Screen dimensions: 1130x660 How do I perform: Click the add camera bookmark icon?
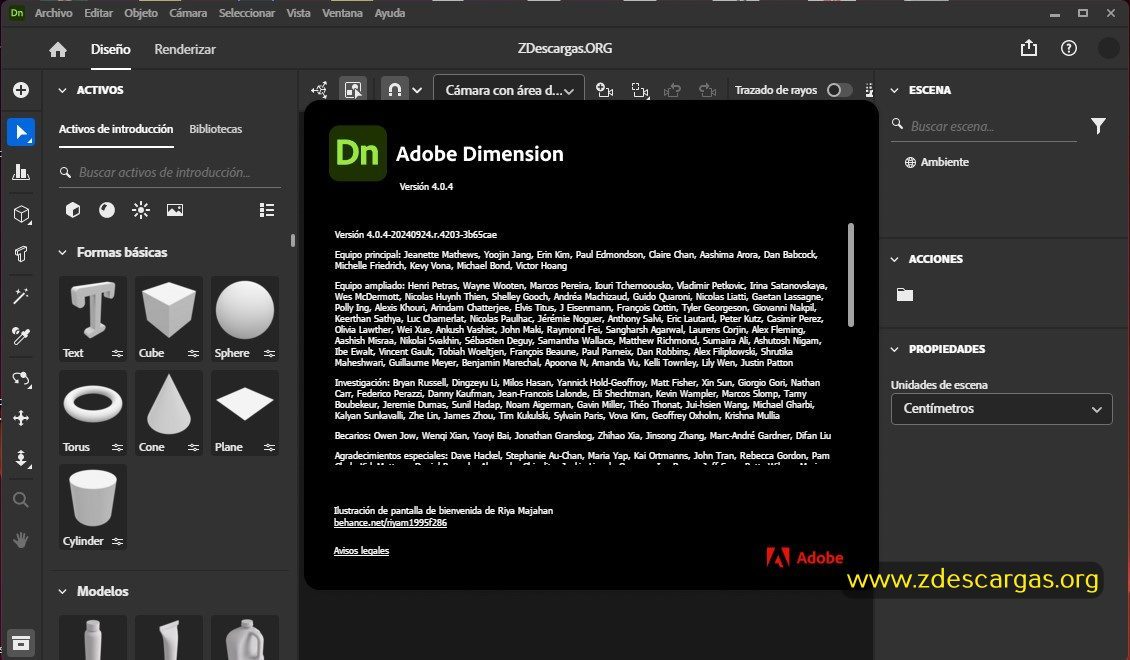pyautogui.click(x=605, y=90)
